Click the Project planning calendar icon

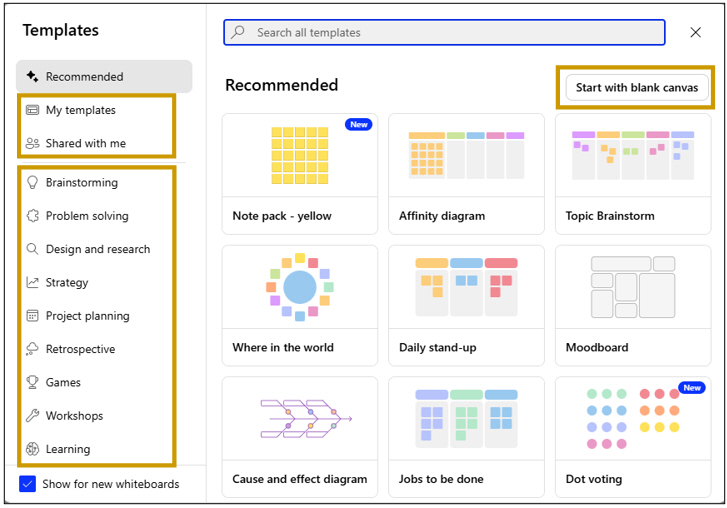point(32,316)
